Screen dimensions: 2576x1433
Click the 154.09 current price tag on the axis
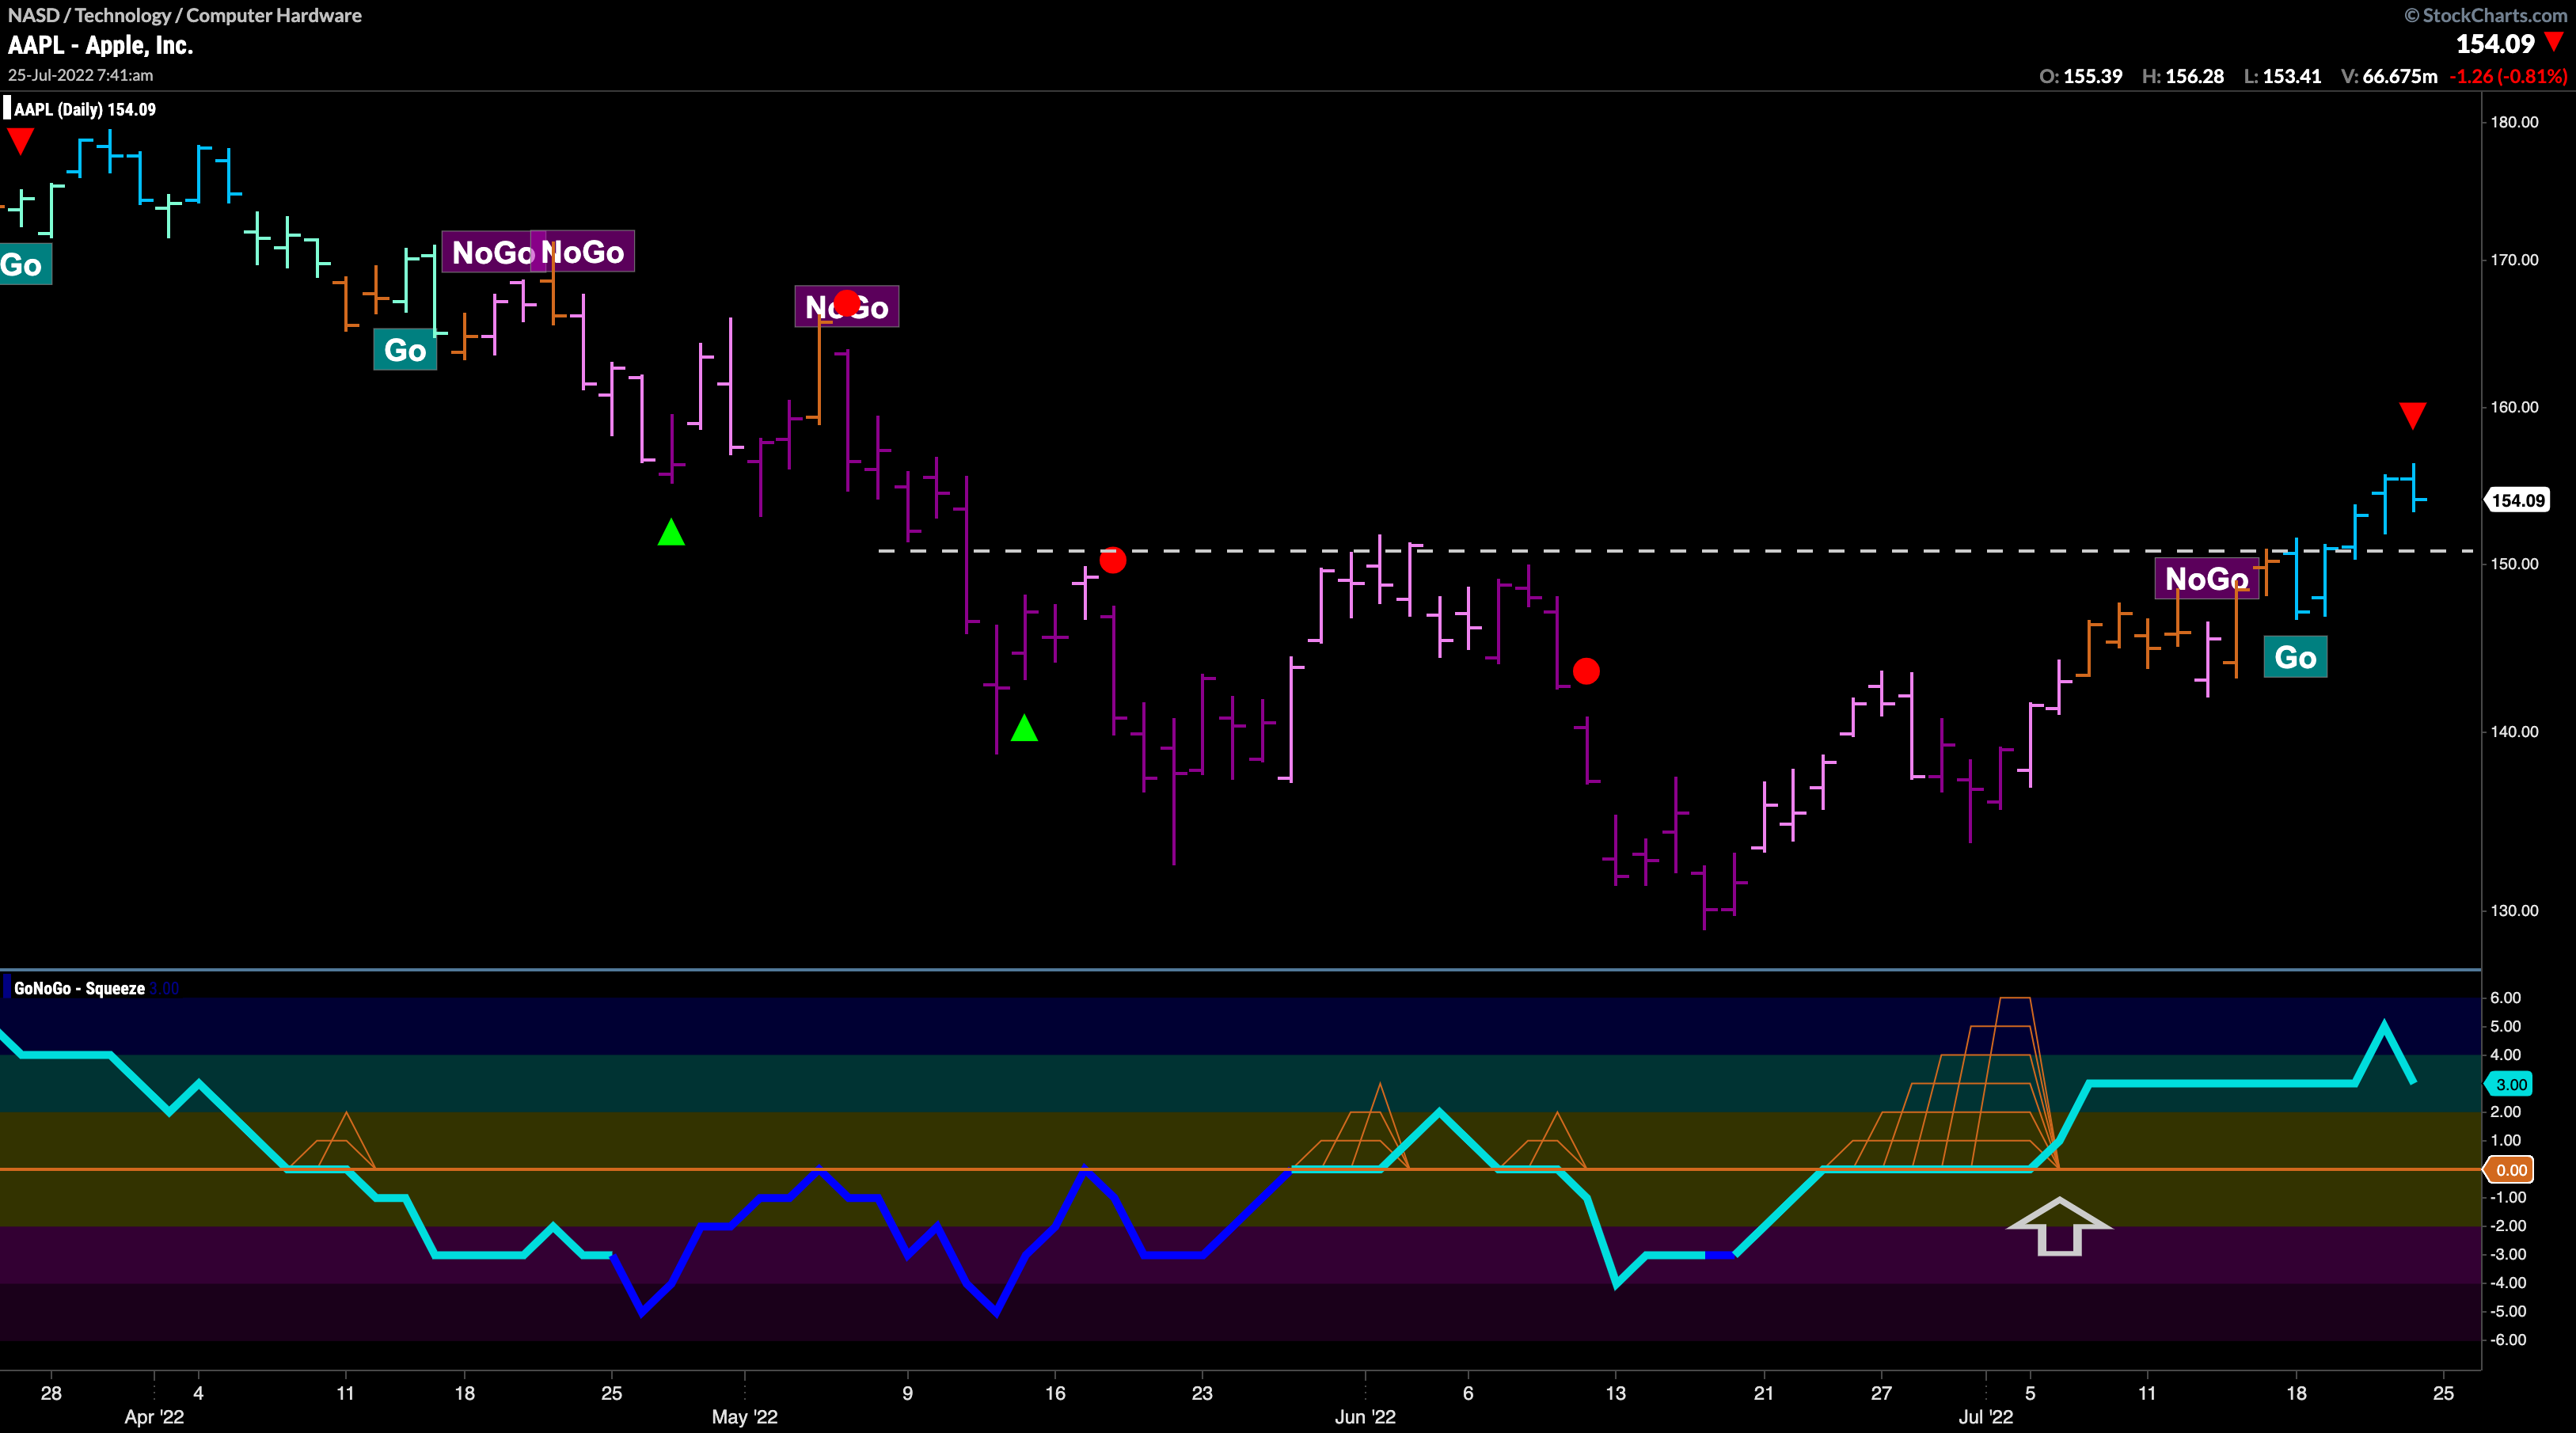tap(2518, 500)
